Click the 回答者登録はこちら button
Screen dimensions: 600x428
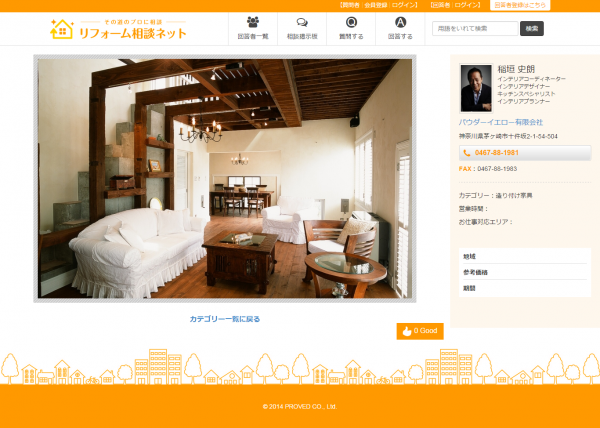coord(521,5)
